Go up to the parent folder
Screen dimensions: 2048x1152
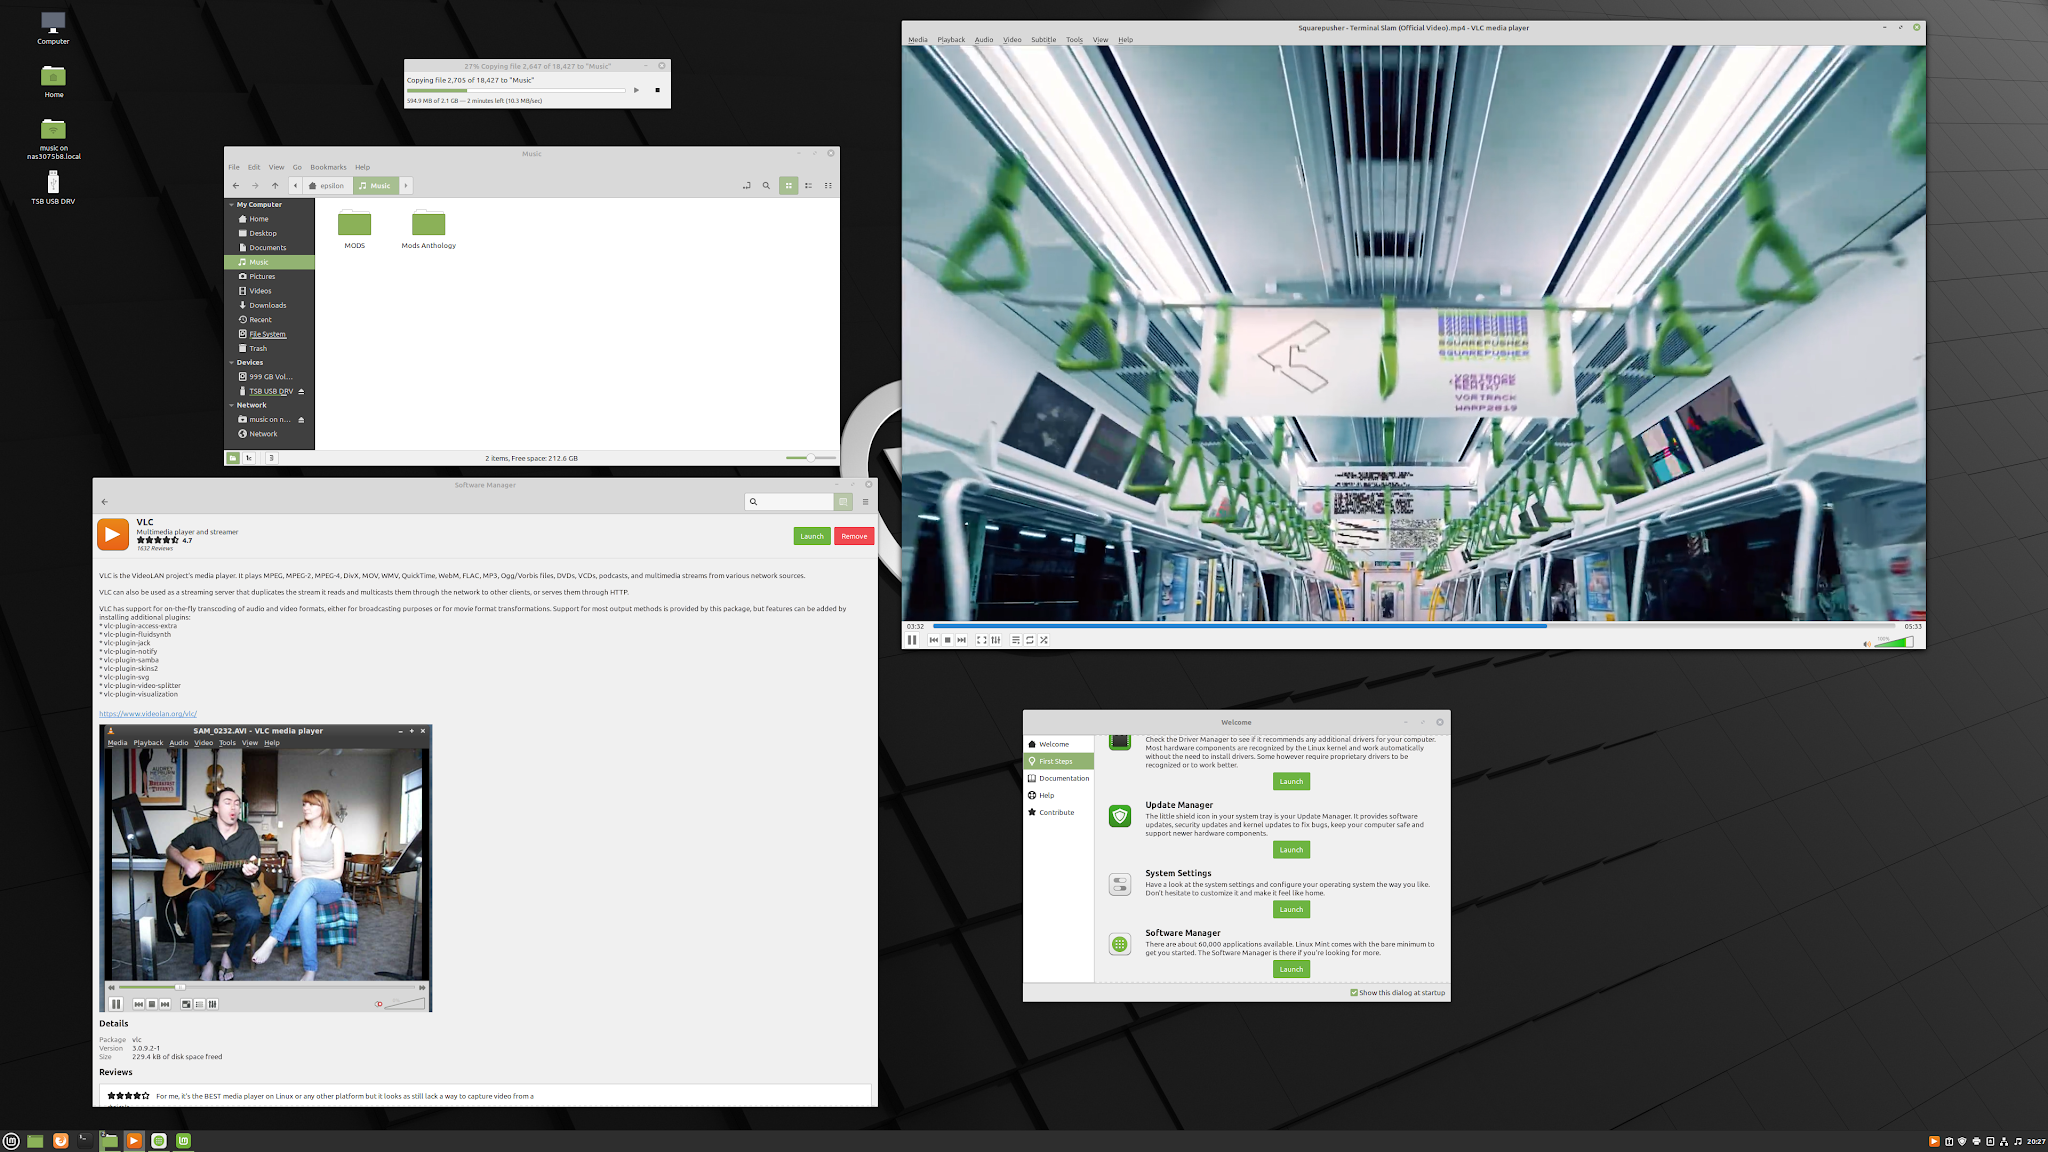275,185
